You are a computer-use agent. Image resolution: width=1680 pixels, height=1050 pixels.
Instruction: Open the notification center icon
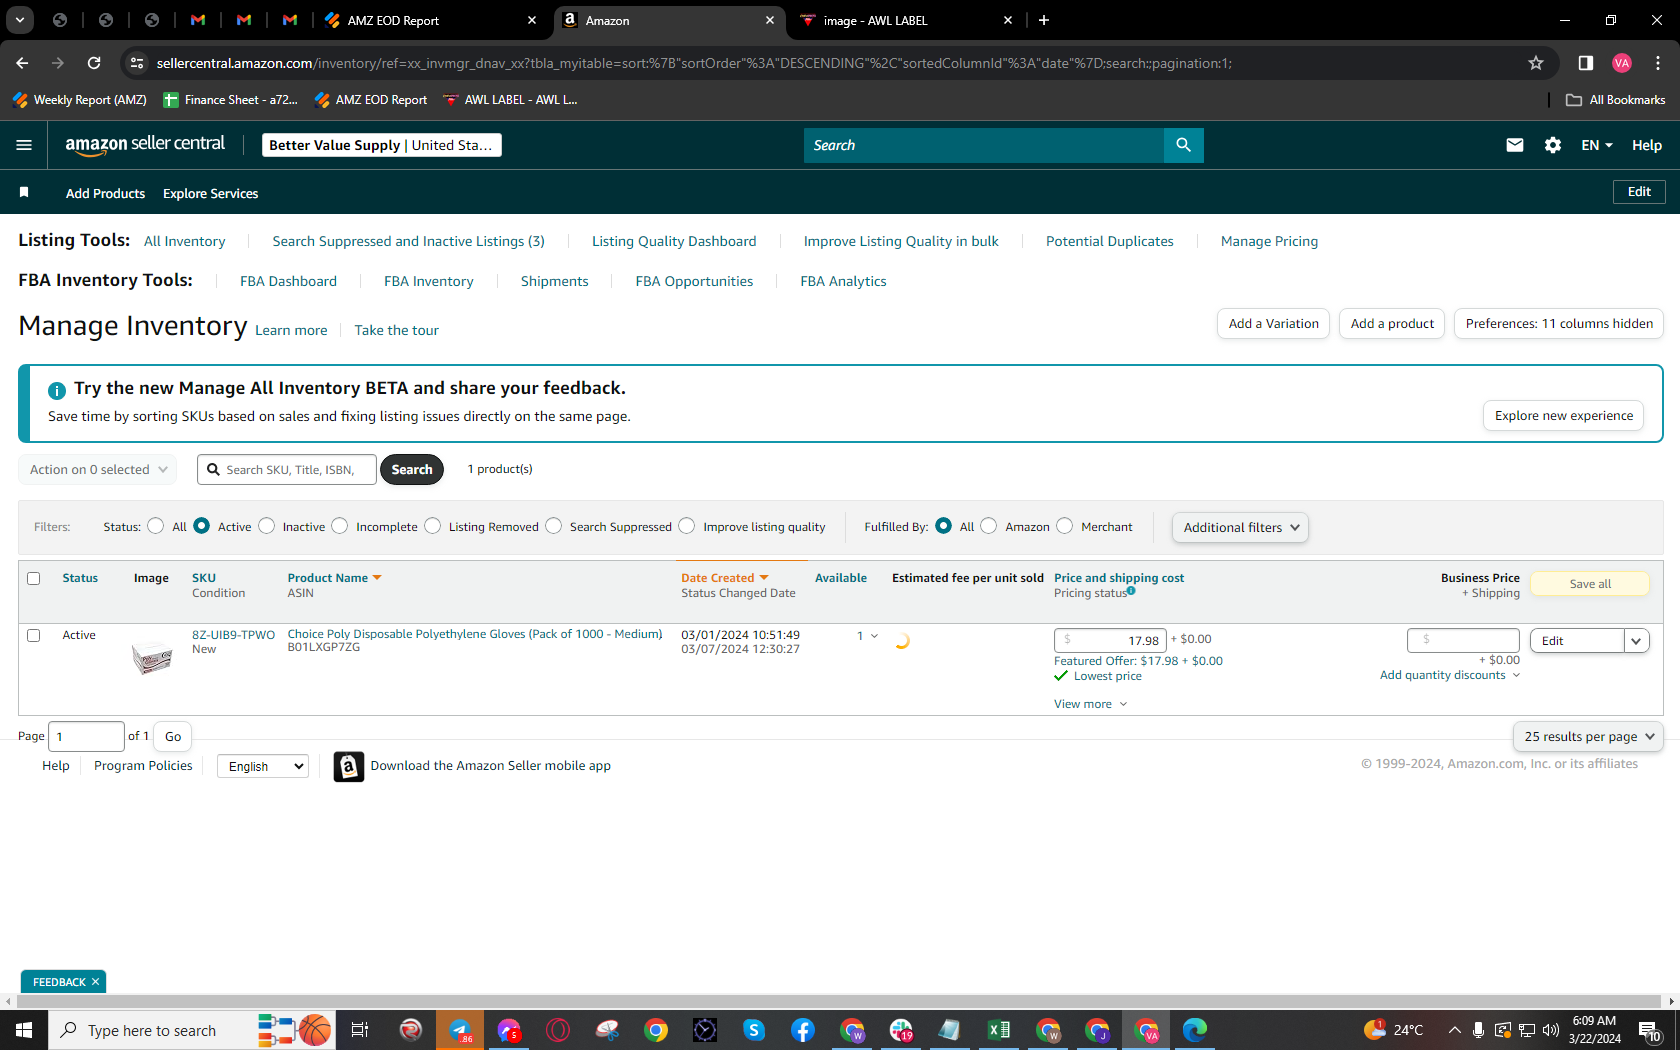click(1650, 1030)
